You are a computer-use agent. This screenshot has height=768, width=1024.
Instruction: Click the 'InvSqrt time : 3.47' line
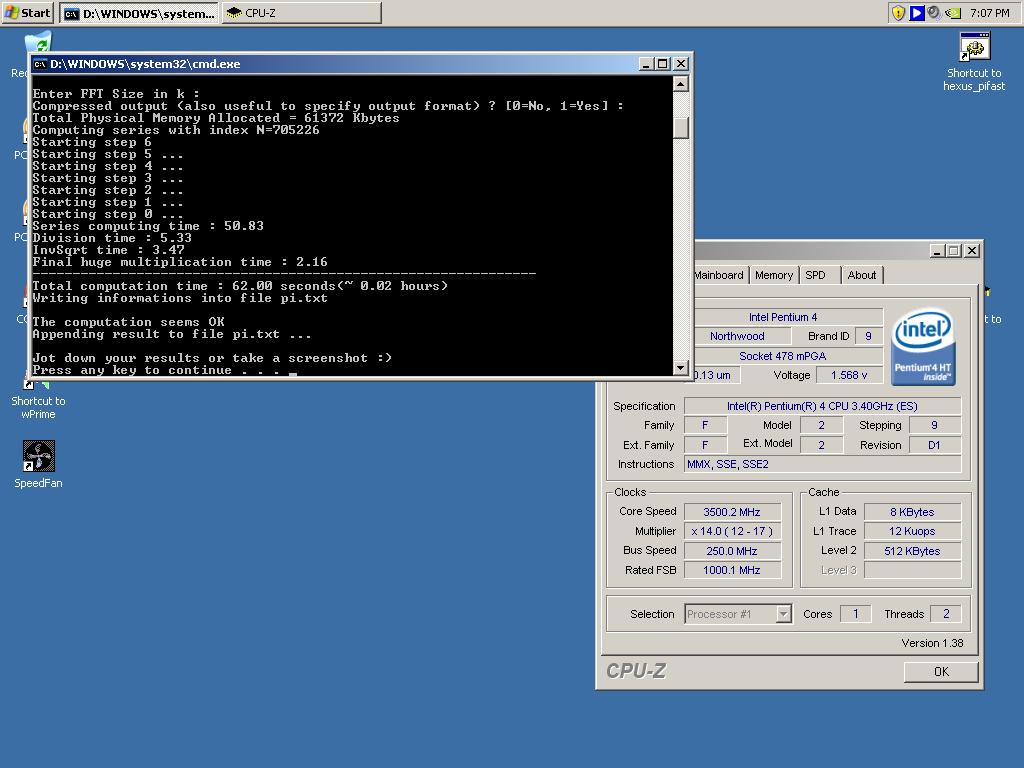pyautogui.click(x=108, y=250)
